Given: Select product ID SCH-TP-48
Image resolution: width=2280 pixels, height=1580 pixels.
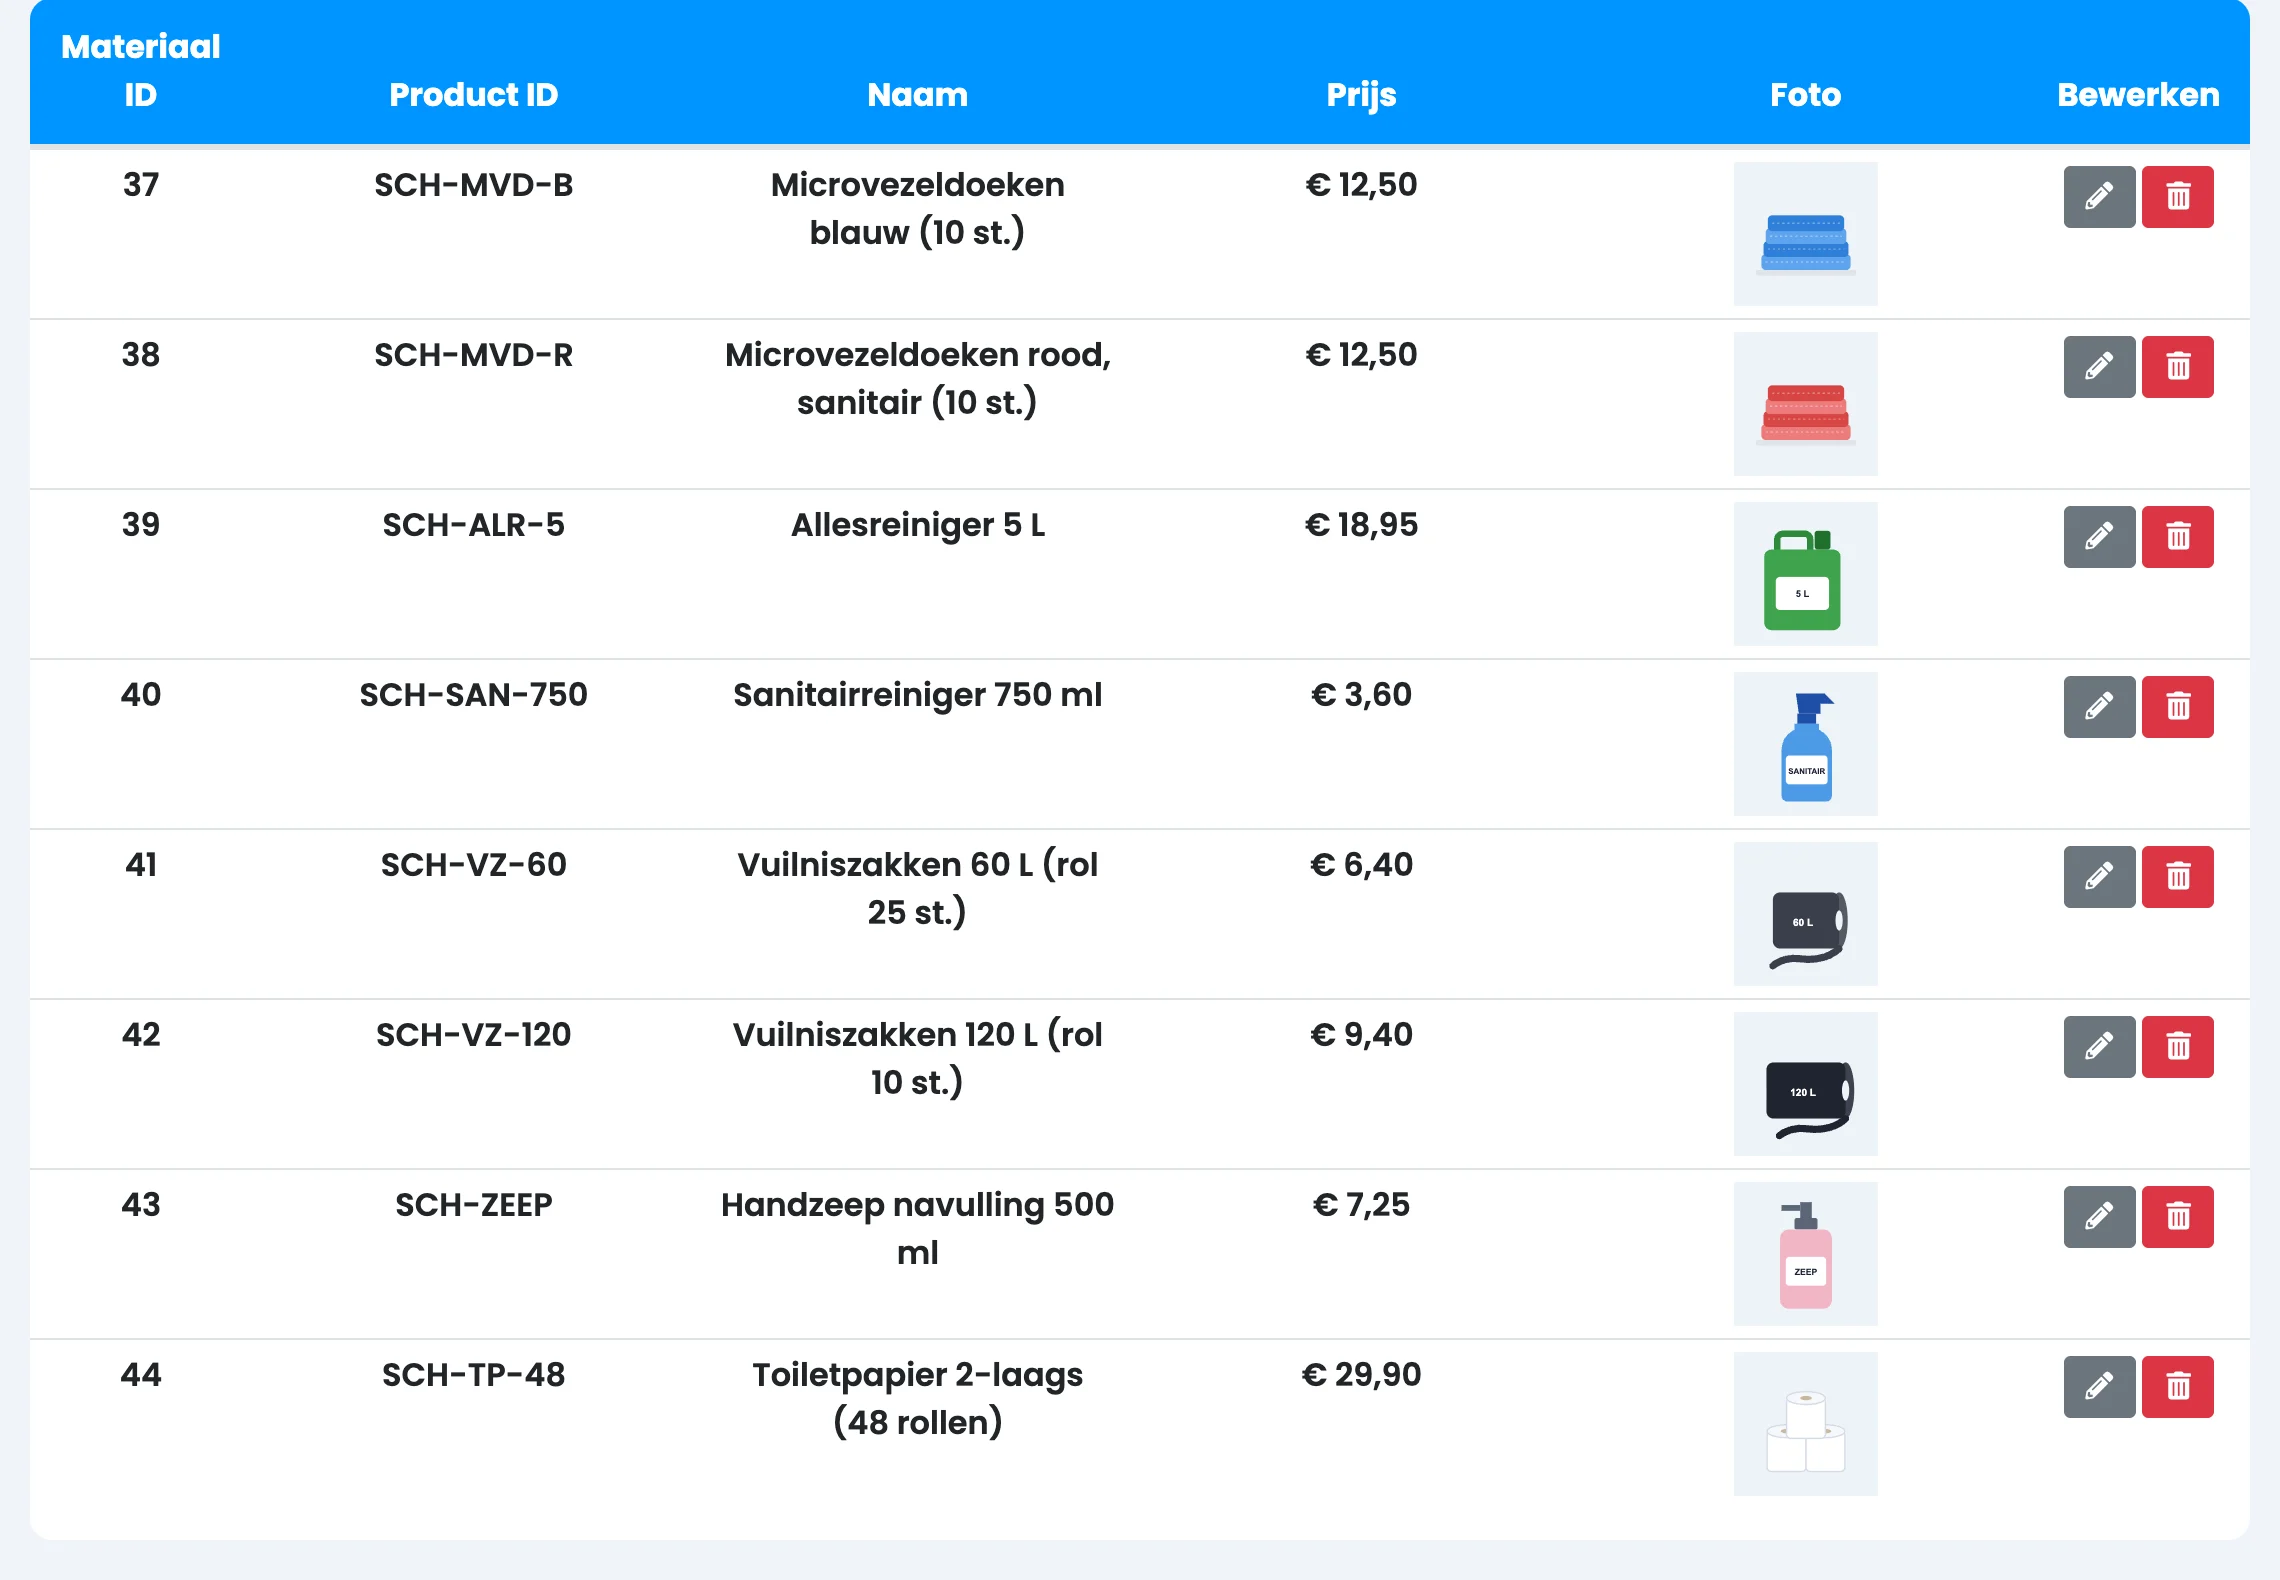Looking at the screenshot, I should tap(474, 1375).
